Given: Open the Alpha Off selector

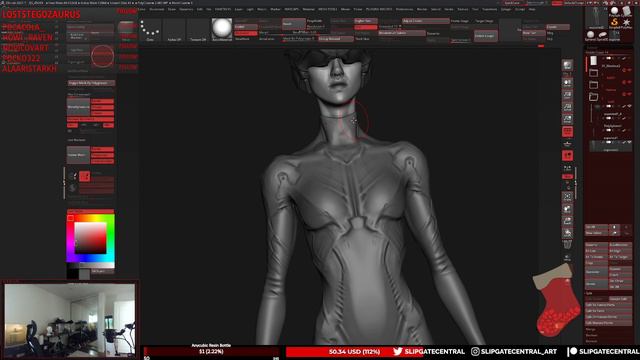Looking at the screenshot, I should (x=174, y=30).
